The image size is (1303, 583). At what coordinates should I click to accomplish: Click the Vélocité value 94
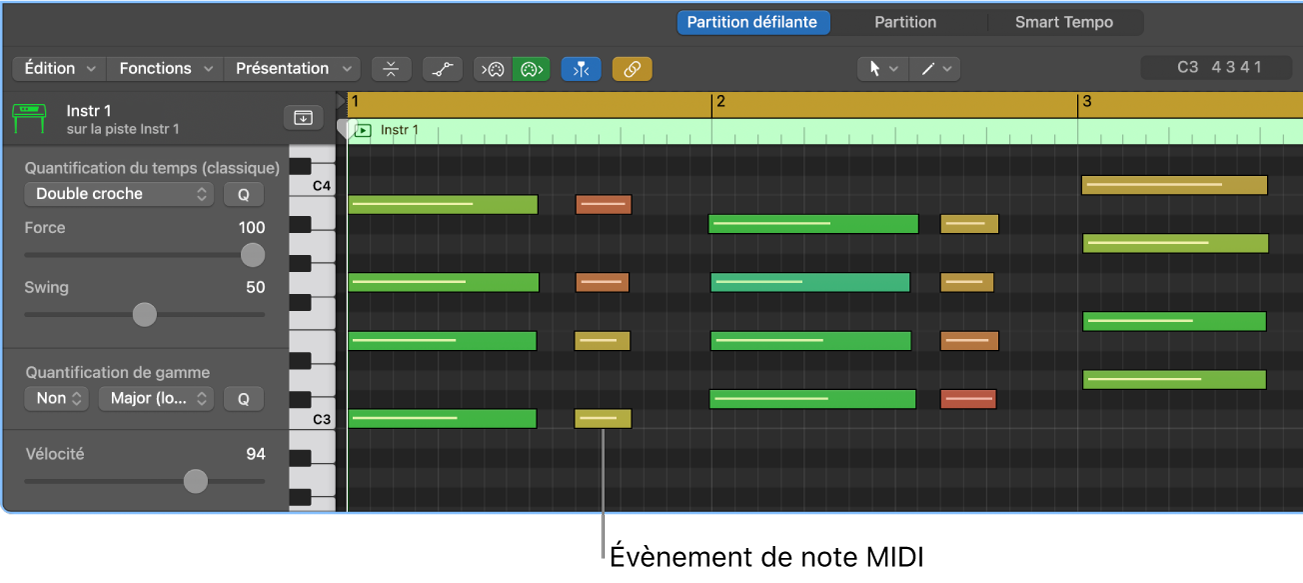pyautogui.click(x=256, y=454)
